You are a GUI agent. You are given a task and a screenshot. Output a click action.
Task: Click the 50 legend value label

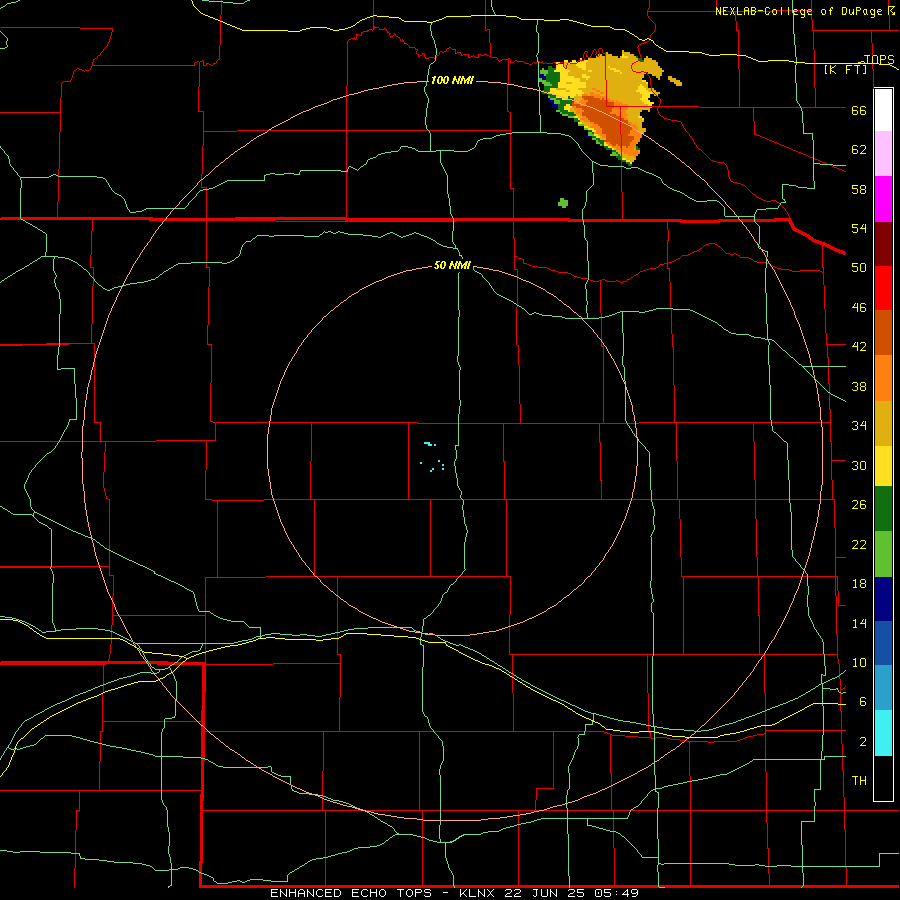click(x=859, y=267)
